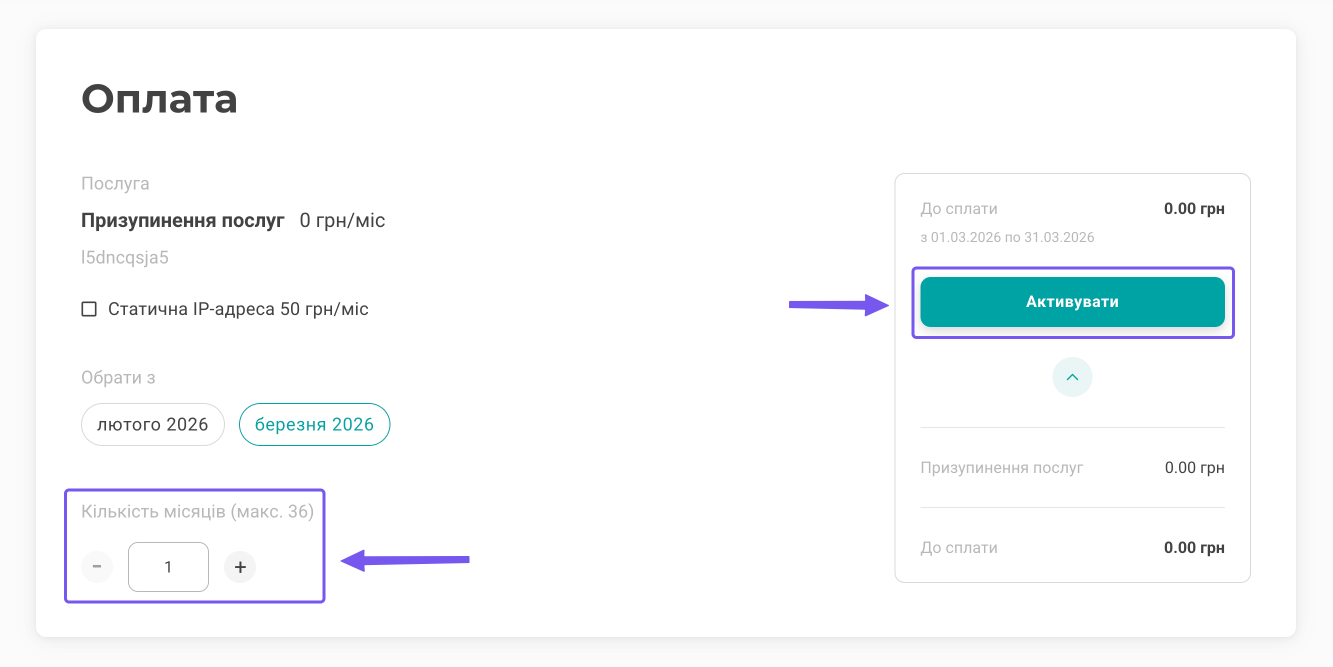Click the bottom total 0.00 грн amount
This screenshot has height=667, width=1333.
tap(1194, 548)
